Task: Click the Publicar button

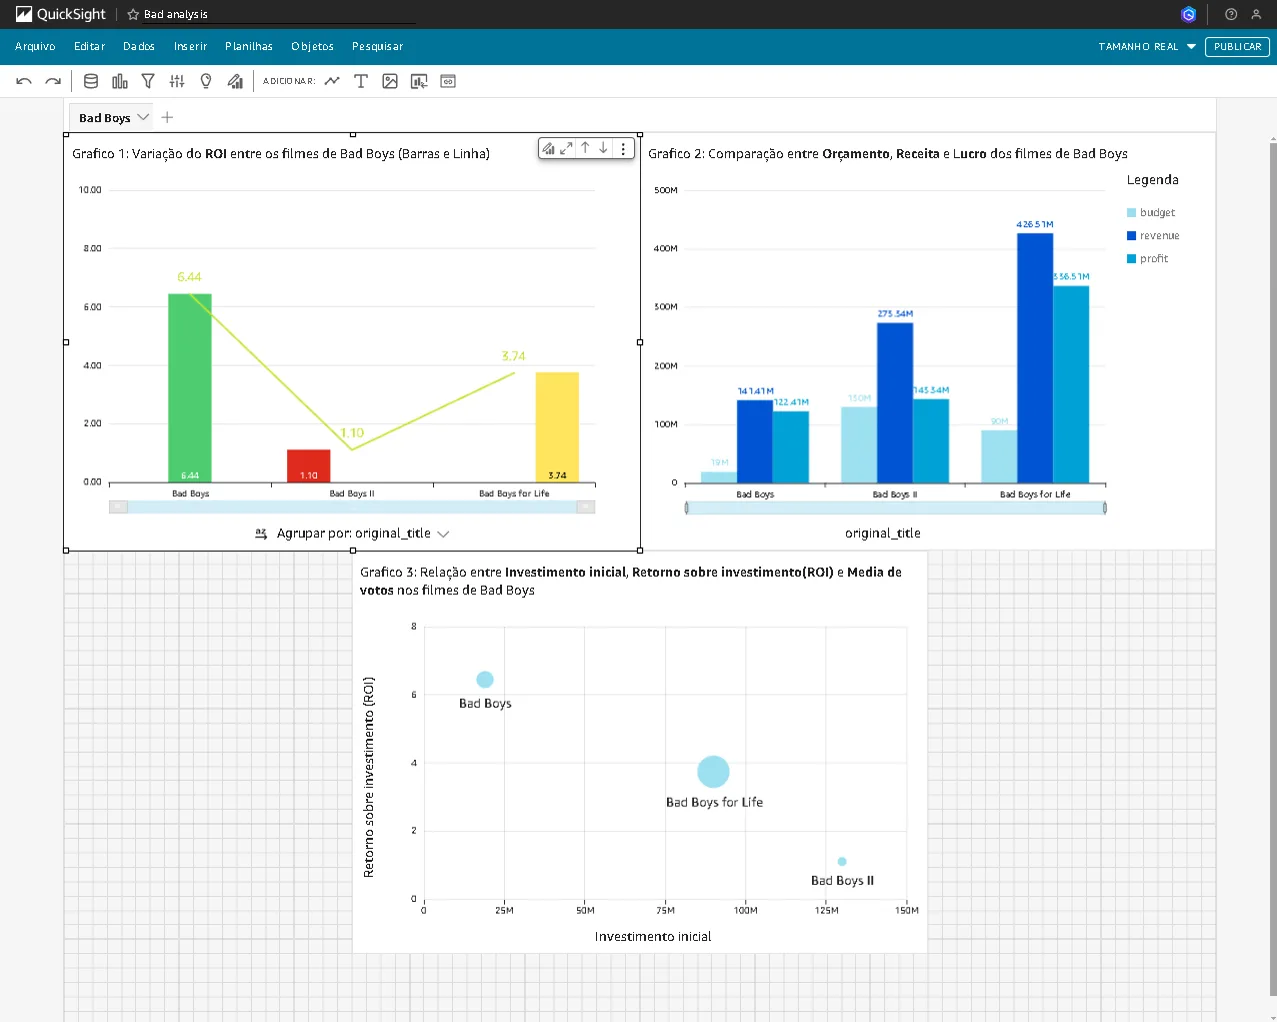Action: coord(1237,46)
